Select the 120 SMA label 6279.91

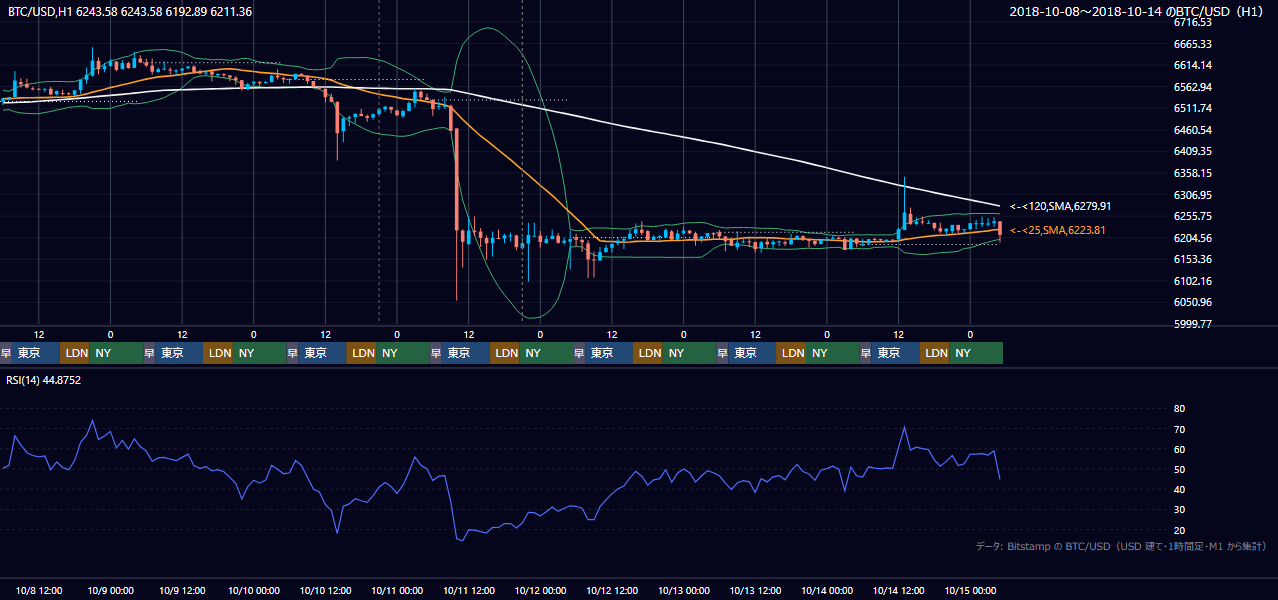(x=1061, y=206)
